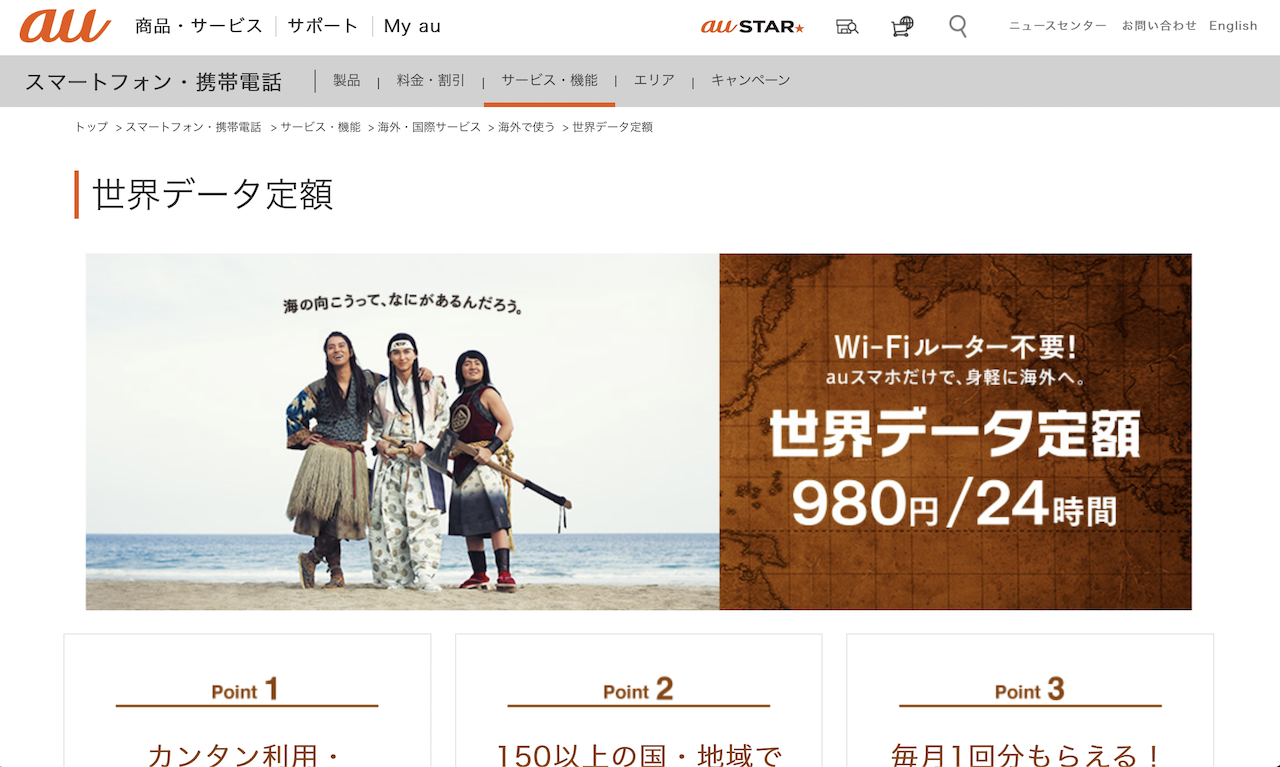This screenshot has width=1280, height=767.
Task: Open the 商品・サービス menu
Action: [199, 26]
